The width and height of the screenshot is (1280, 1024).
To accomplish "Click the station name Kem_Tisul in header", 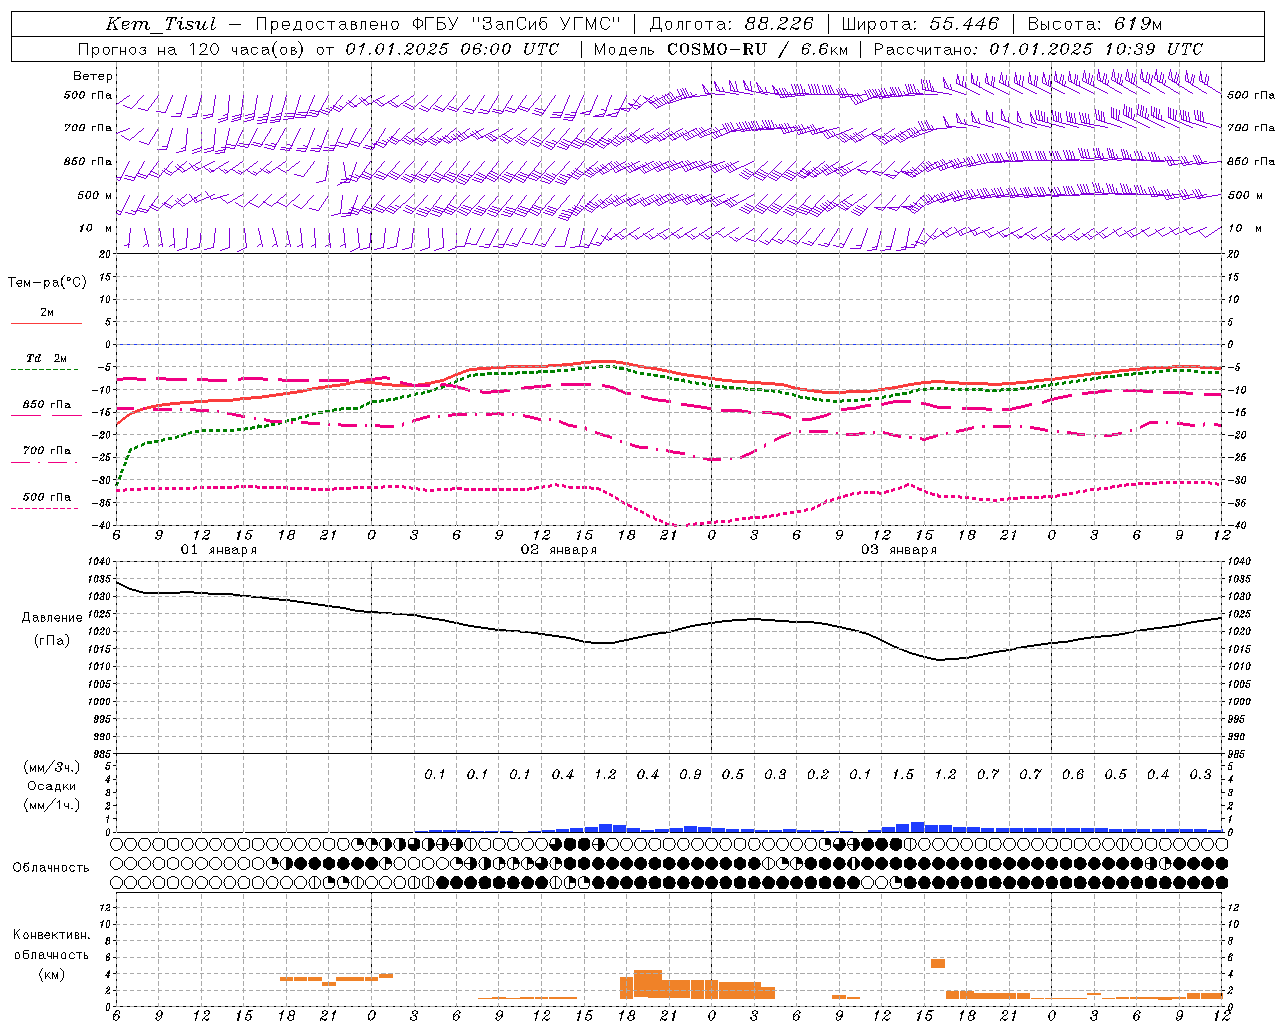I will [x=161, y=24].
